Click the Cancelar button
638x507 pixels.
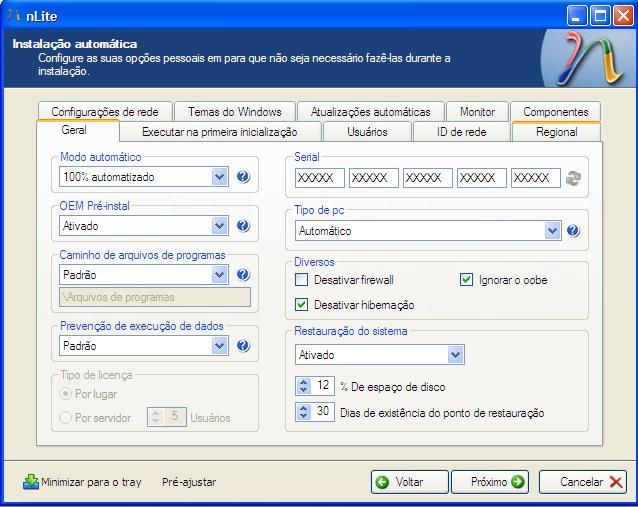tap(583, 482)
